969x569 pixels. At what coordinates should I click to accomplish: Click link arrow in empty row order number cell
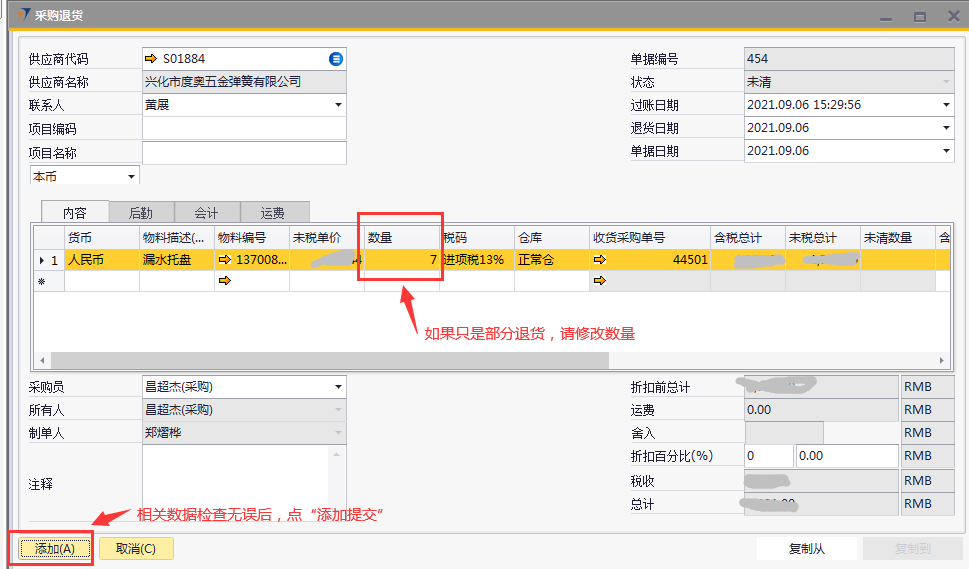click(599, 281)
